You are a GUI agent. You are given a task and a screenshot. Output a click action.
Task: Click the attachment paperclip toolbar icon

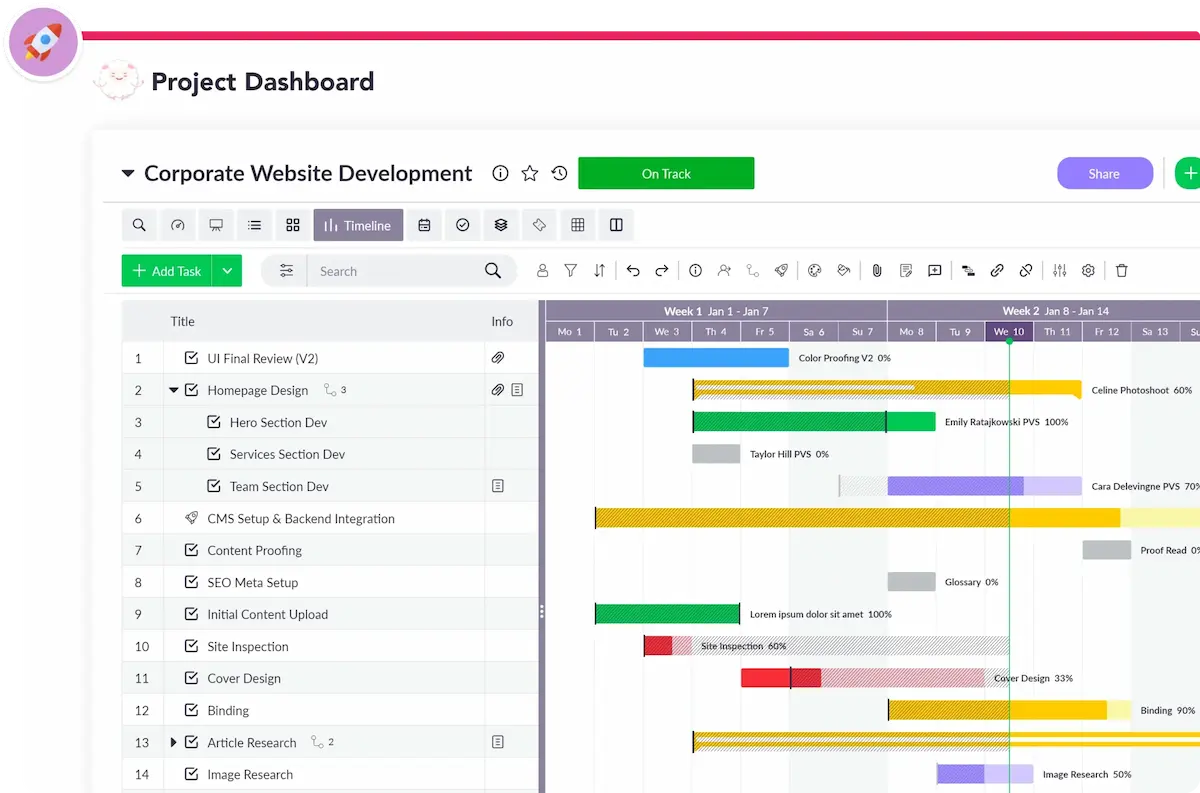pos(876,271)
